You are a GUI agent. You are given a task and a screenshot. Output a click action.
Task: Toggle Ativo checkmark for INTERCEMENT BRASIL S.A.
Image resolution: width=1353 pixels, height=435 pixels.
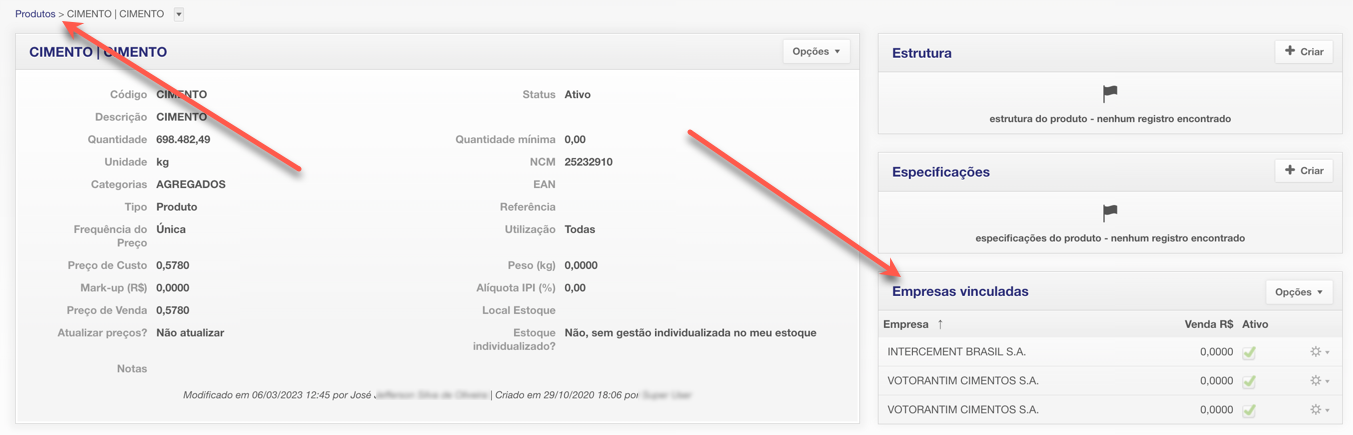(x=1249, y=352)
